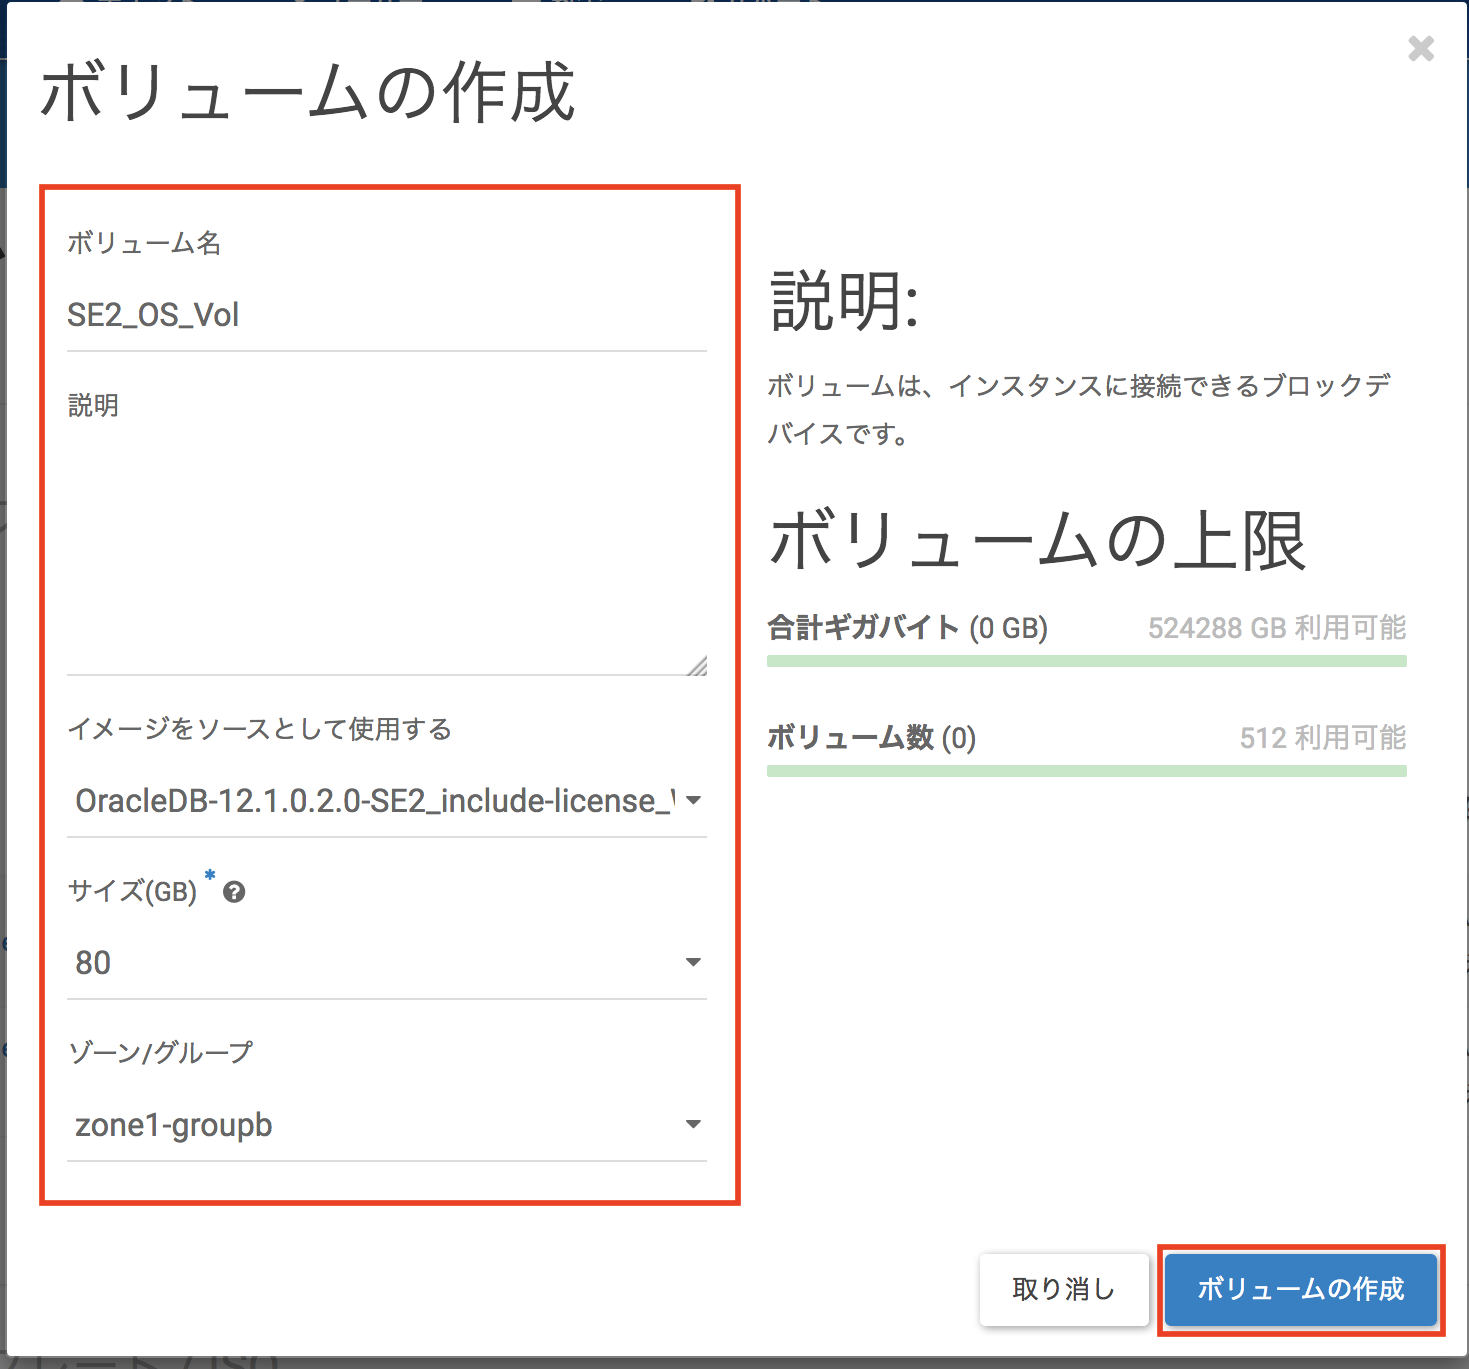Click the ボリューム名 field containing SE2_OS_Vol
1469x1369 pixels.
tap(386, 316)
